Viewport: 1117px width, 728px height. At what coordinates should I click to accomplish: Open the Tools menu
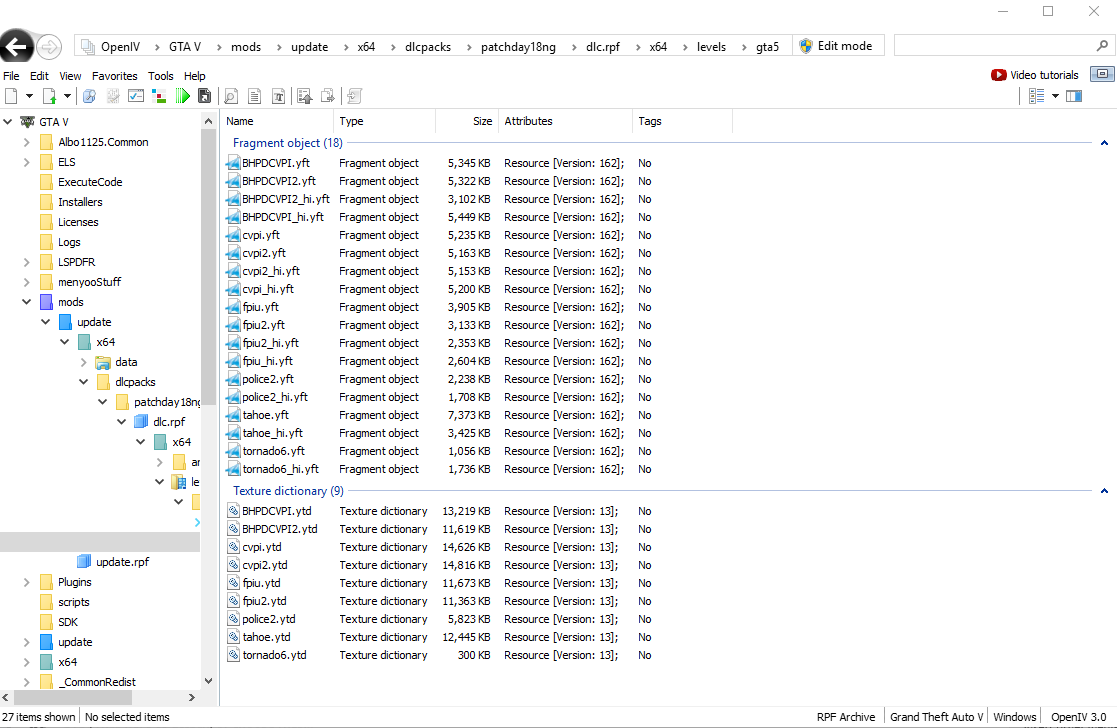coord(160,76)
